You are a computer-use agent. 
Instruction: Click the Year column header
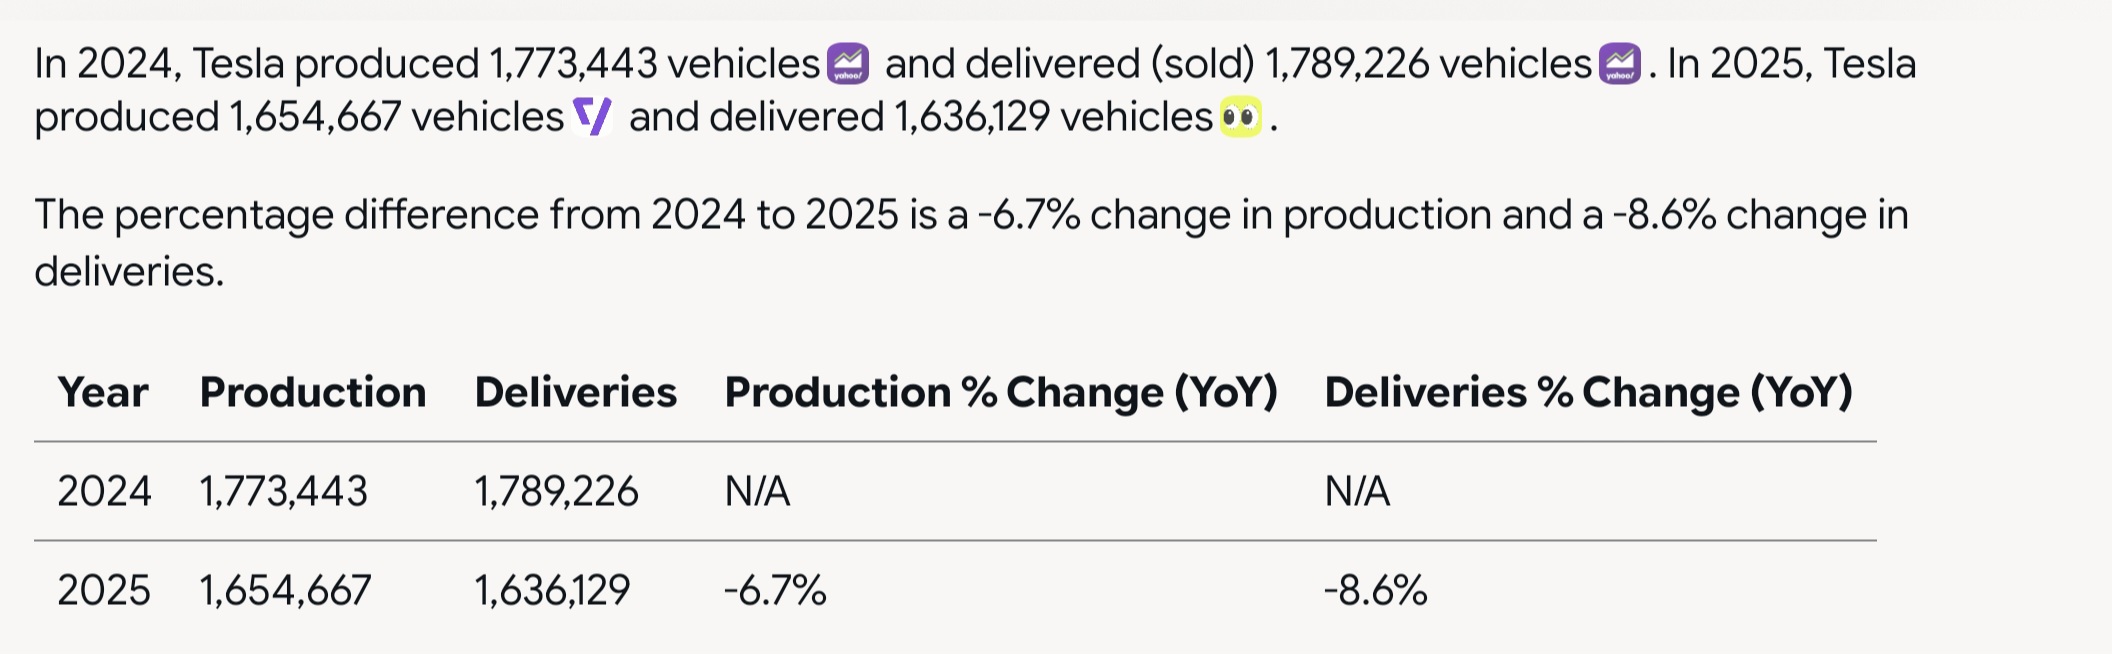(103, 392)
